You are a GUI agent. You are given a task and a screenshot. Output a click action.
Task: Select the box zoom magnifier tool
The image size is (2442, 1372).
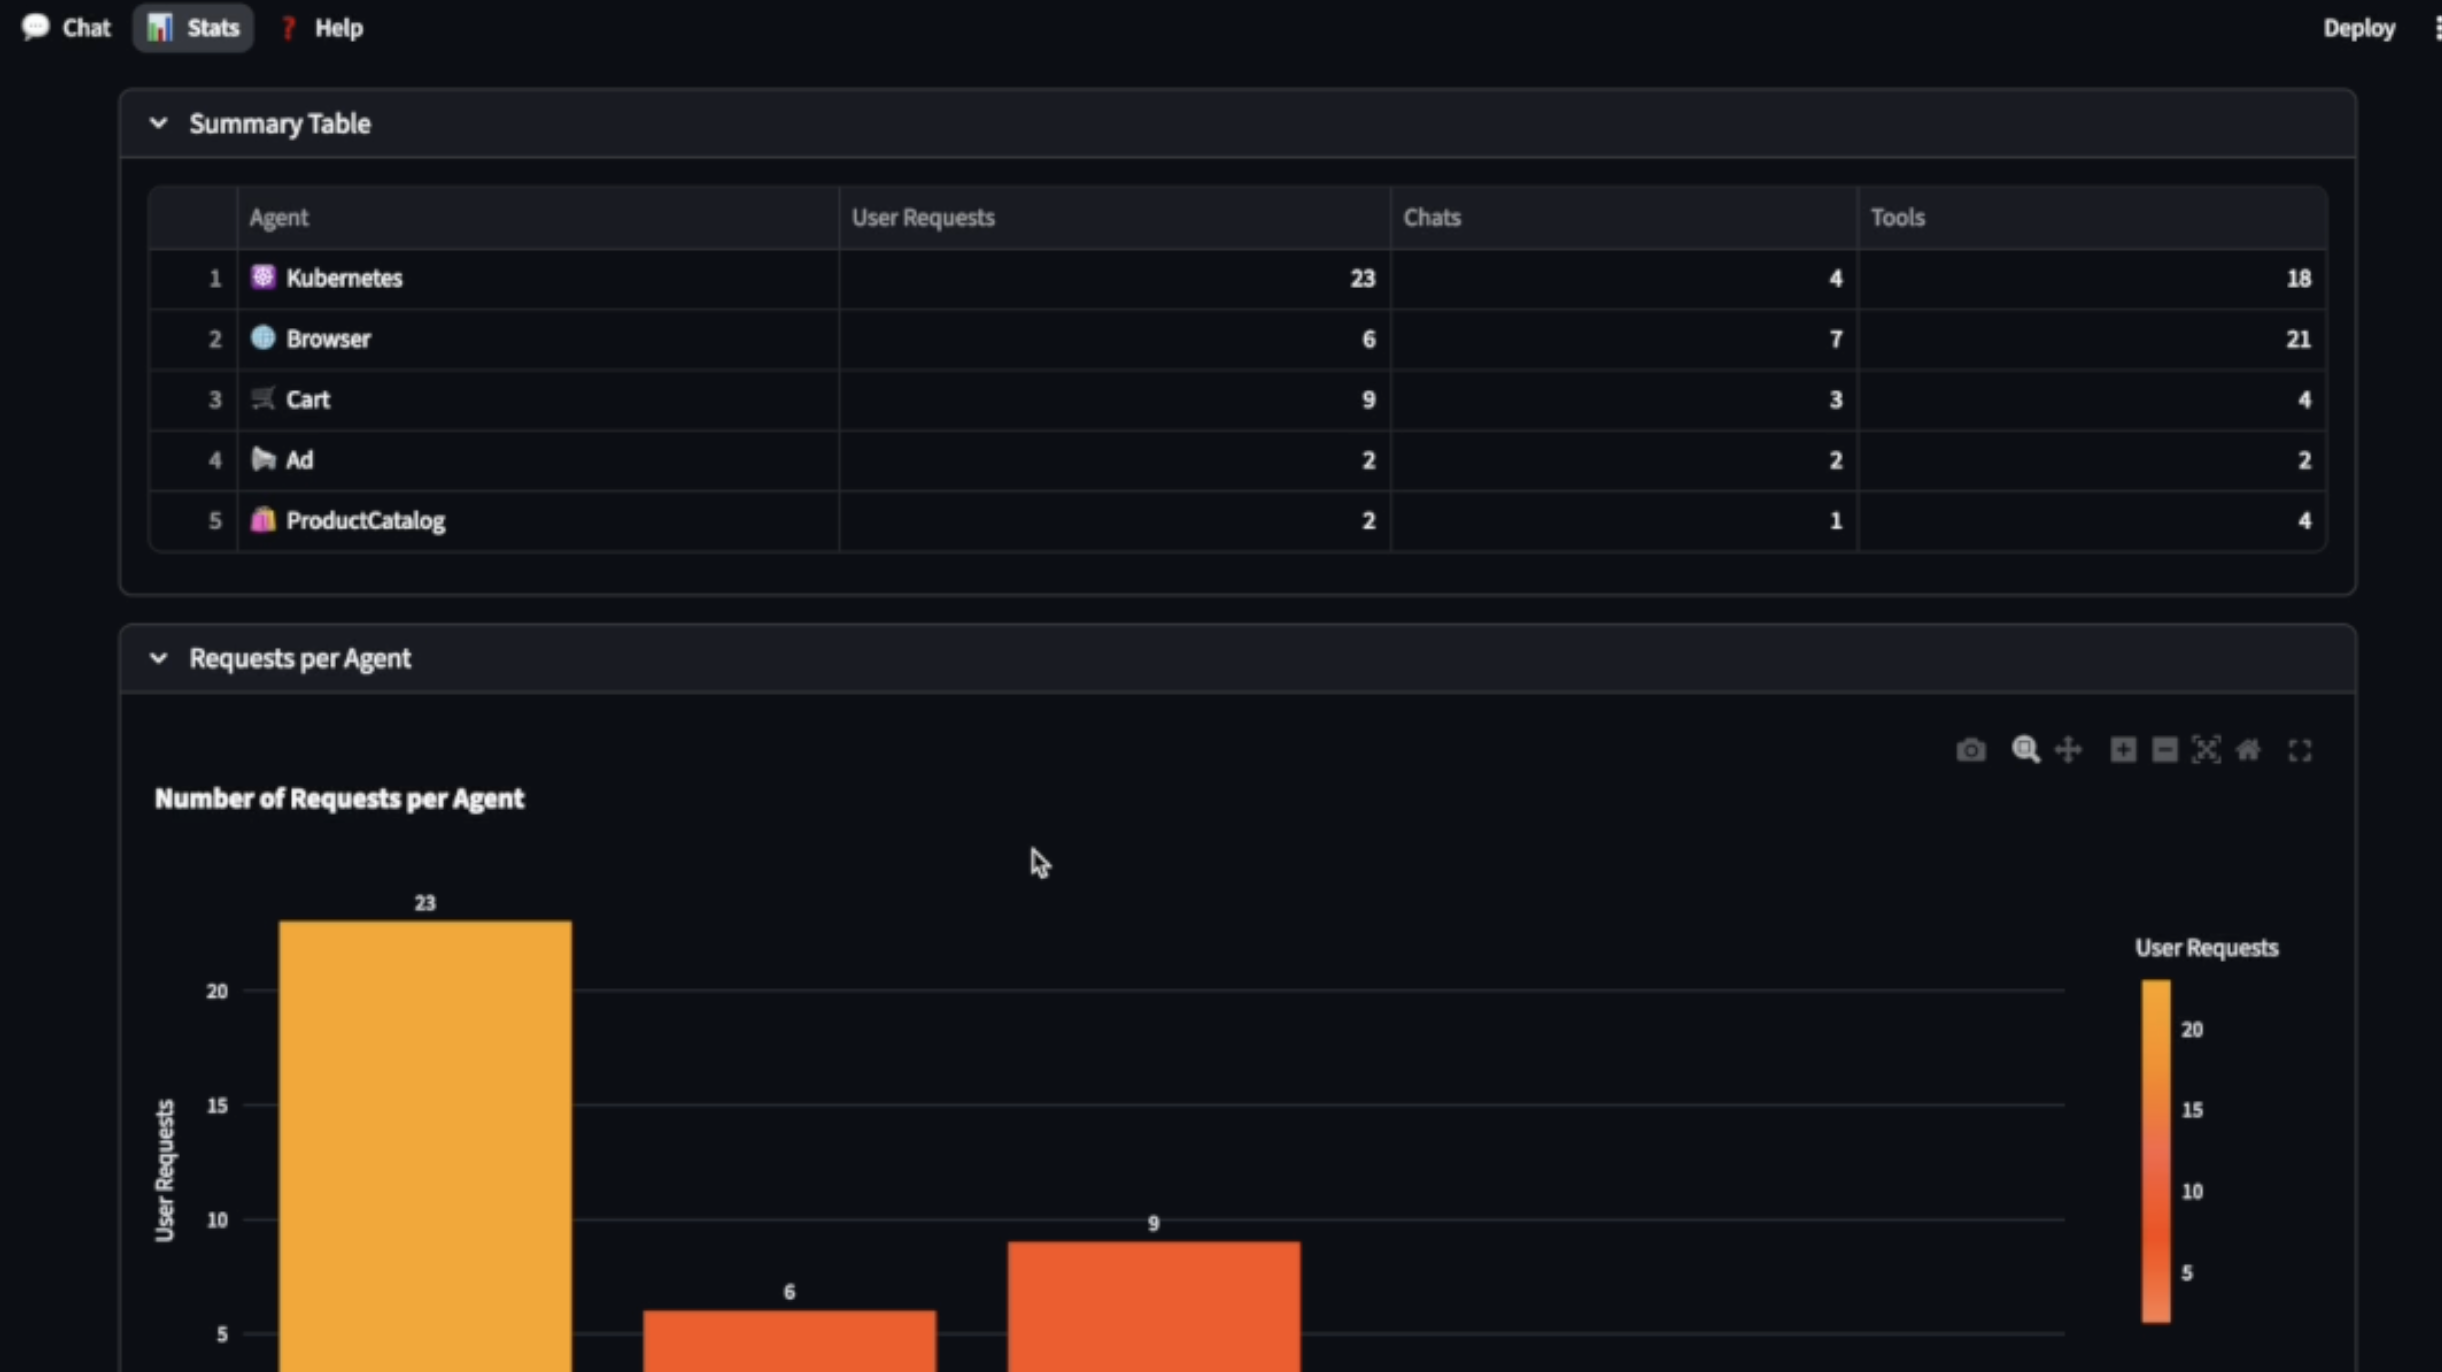2025,750
